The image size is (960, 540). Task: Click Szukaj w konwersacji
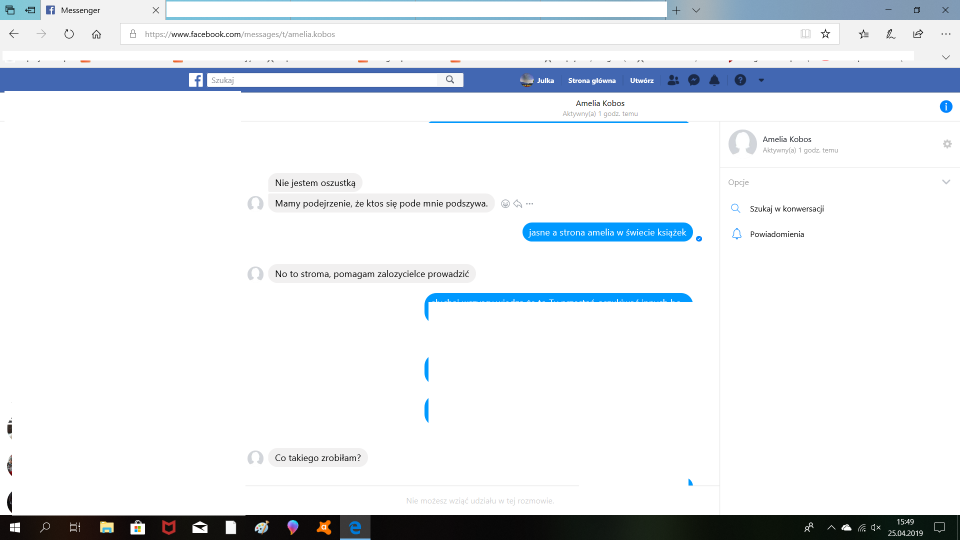coord(786,209)
